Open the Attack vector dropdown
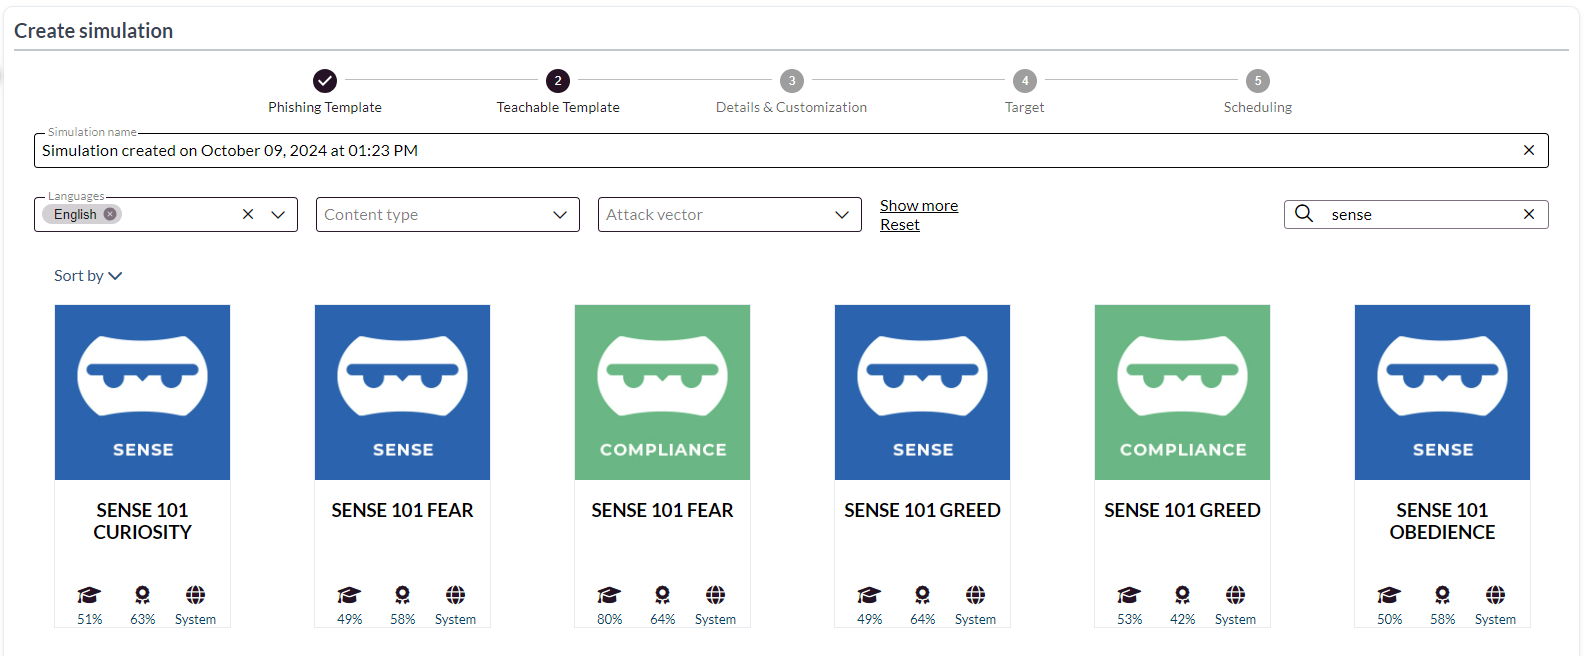 tap(842, 214)
